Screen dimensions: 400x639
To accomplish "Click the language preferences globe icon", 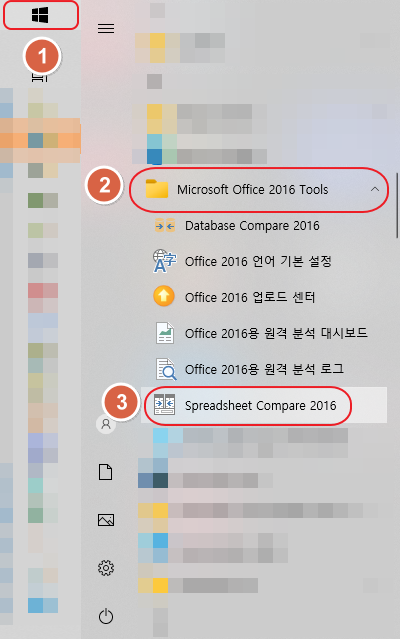I will 165,261.
